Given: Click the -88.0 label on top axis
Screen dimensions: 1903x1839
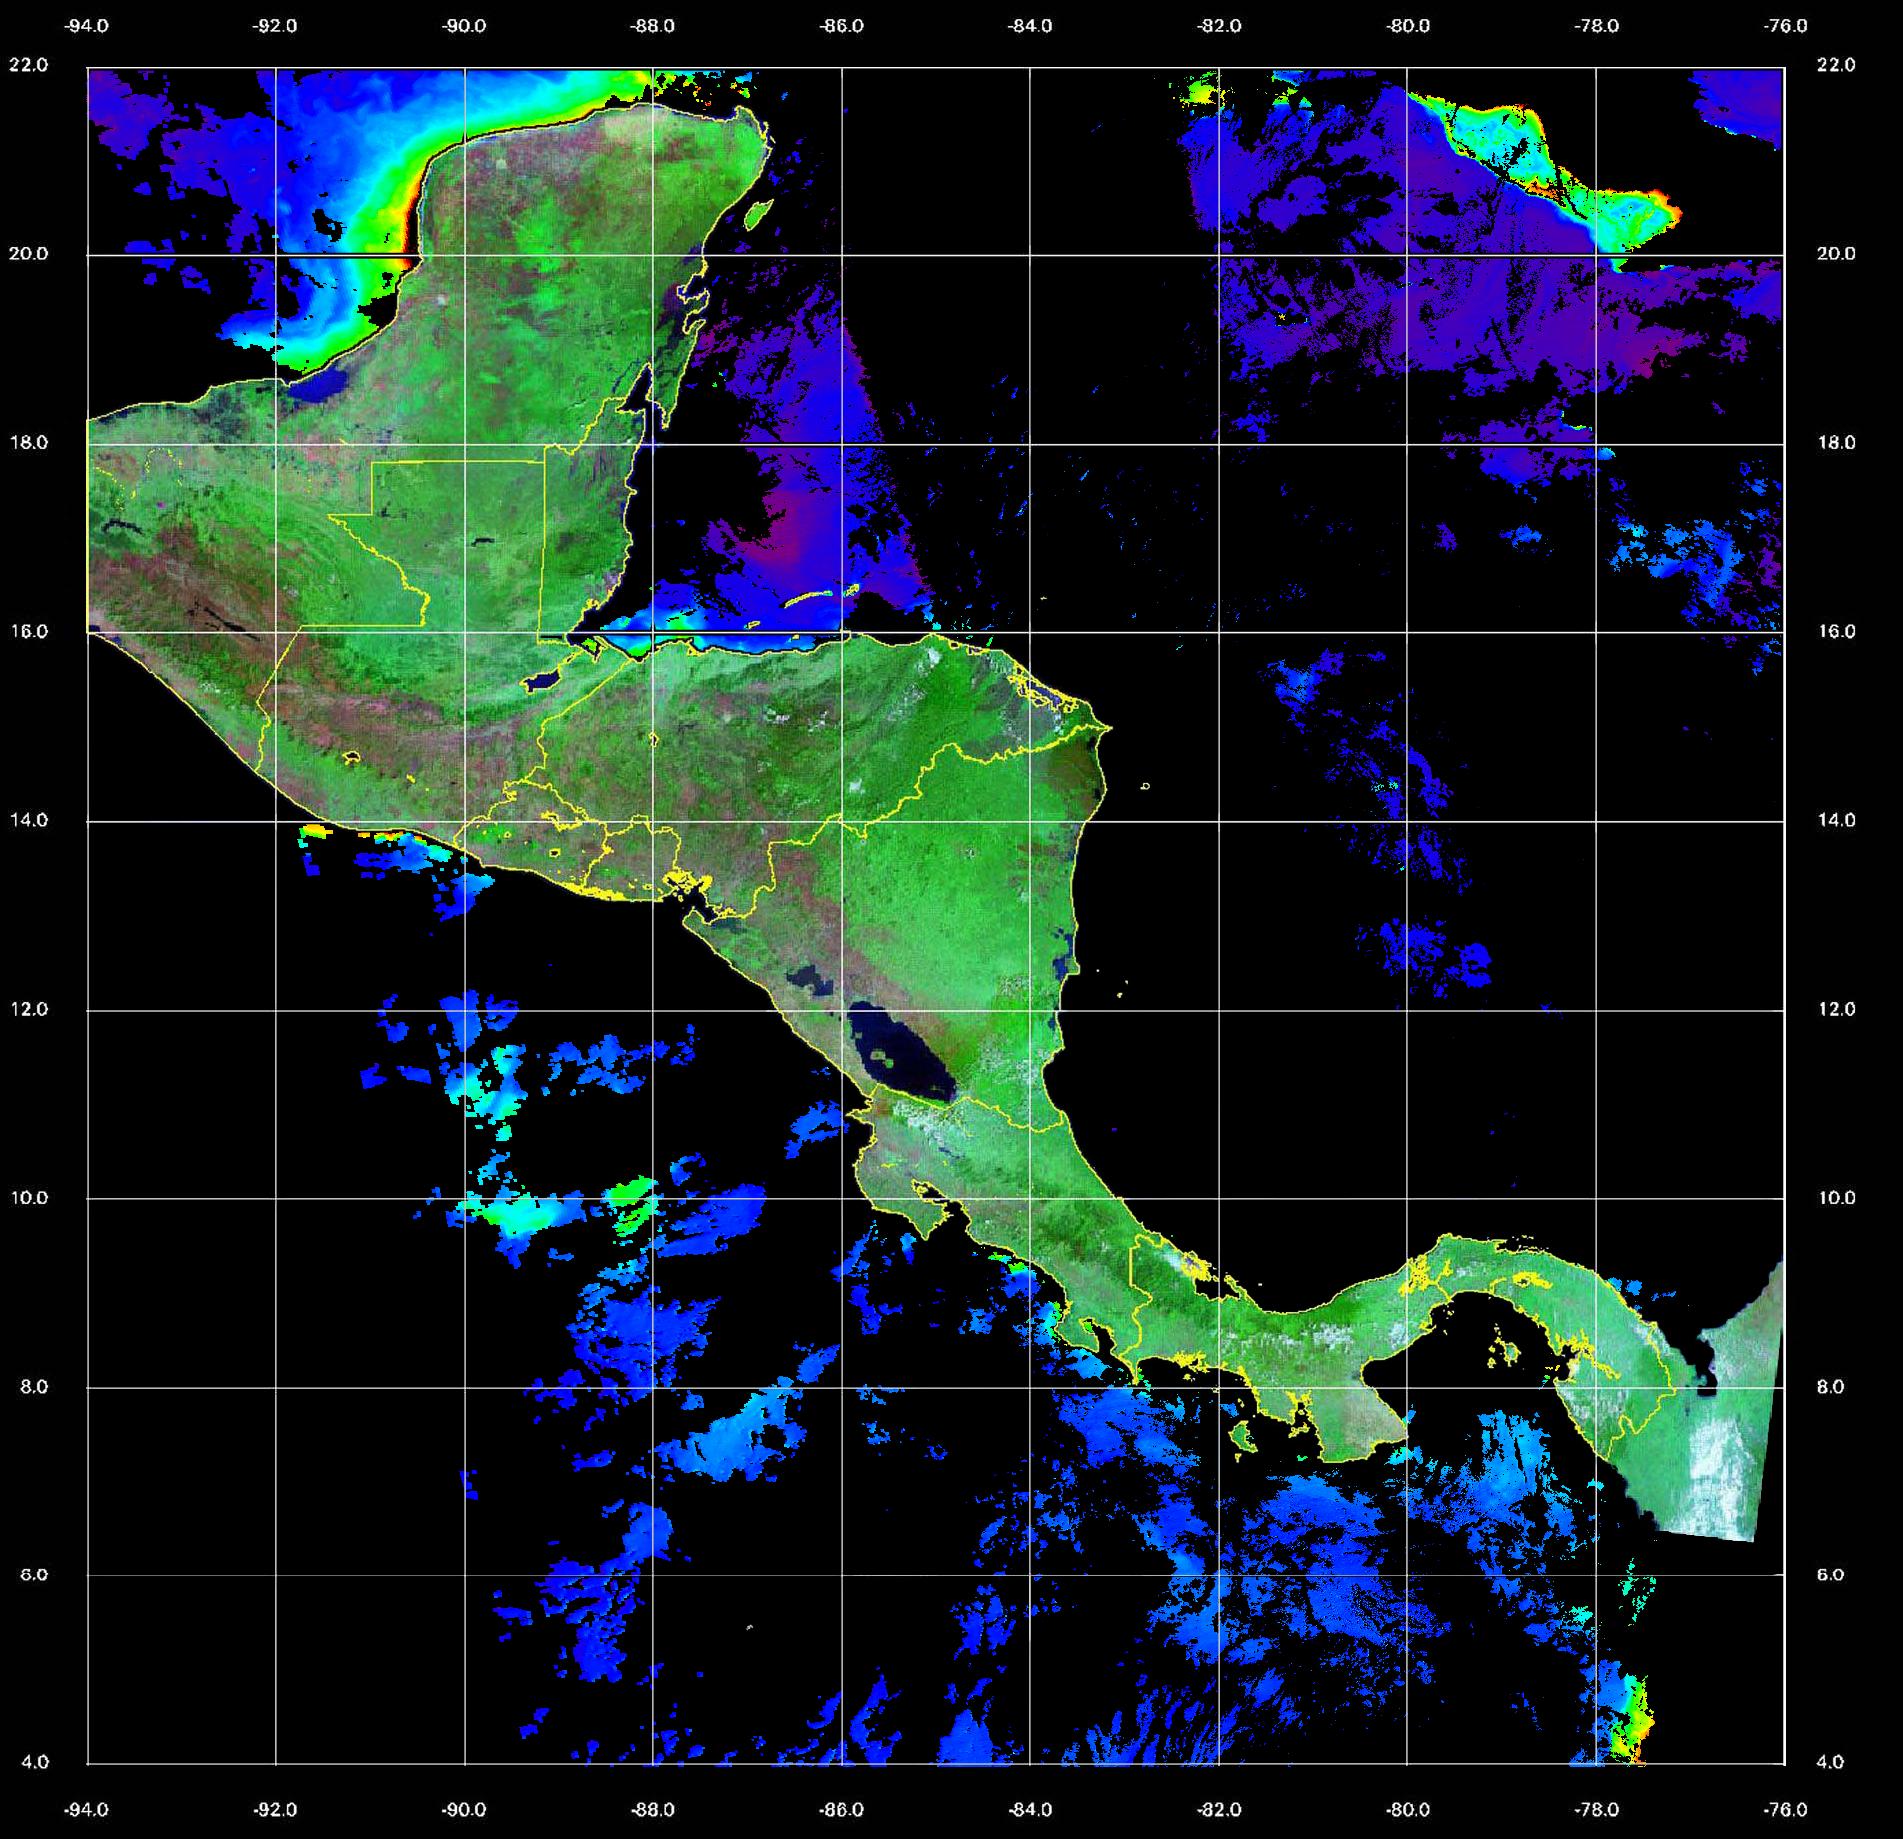Looking at the screenshot, I should [x=653, y=27].
